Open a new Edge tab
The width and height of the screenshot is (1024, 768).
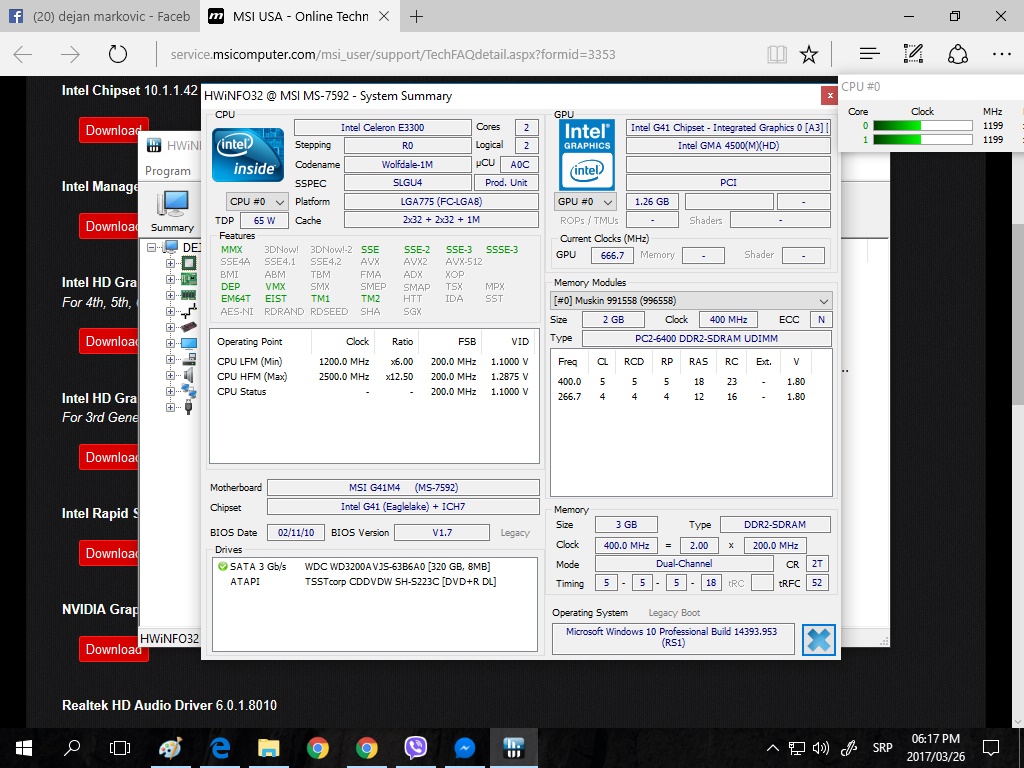[x=416, y=16]
